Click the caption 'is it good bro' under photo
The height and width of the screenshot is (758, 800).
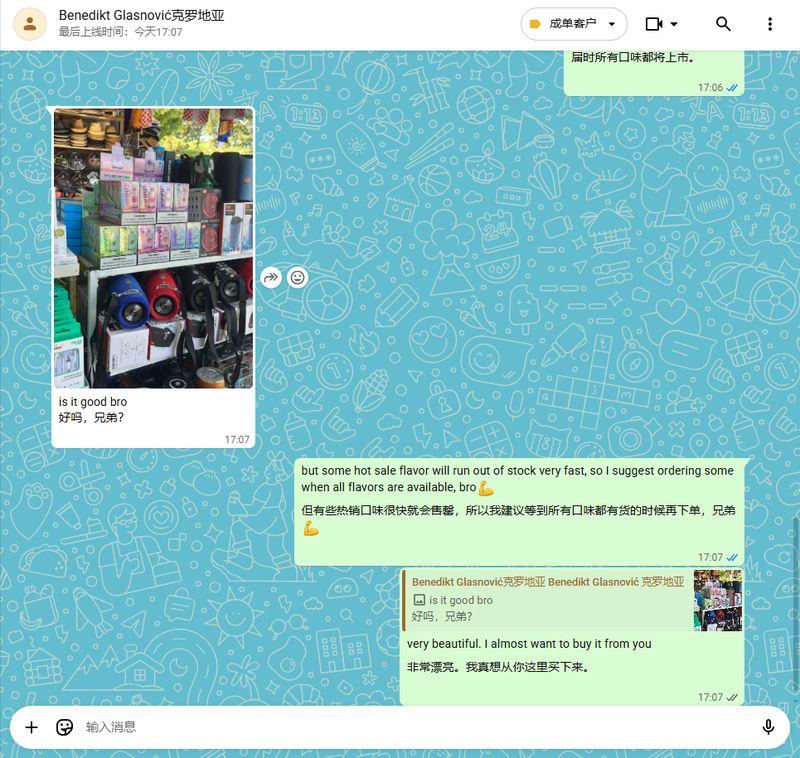(x=93, y=402)
